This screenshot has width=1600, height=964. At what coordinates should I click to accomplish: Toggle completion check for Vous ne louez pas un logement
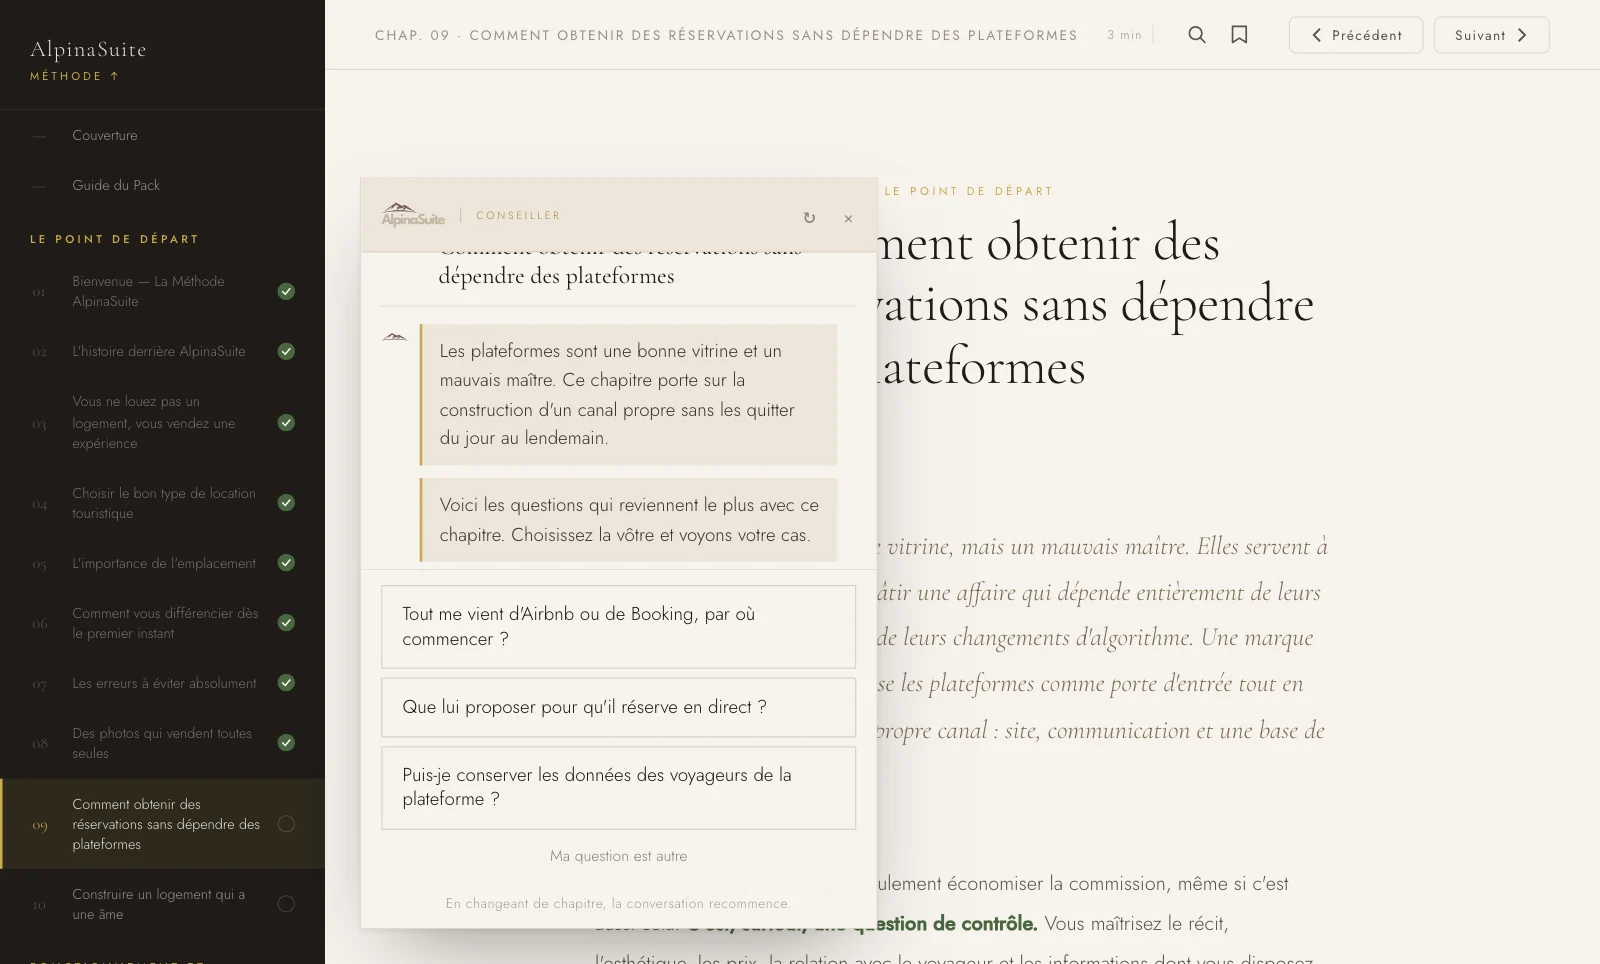point(286,422)
